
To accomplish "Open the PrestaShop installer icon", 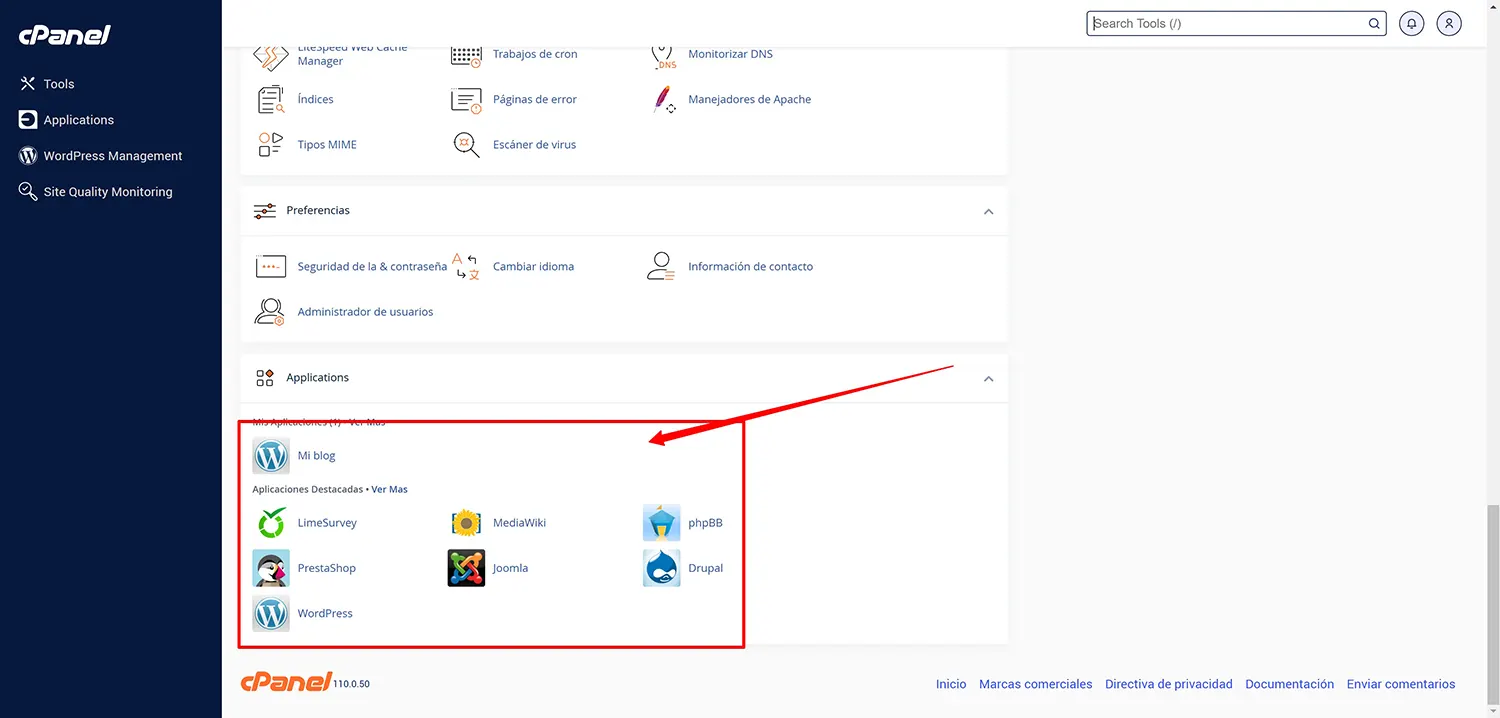I will click(x=270, y=567).
